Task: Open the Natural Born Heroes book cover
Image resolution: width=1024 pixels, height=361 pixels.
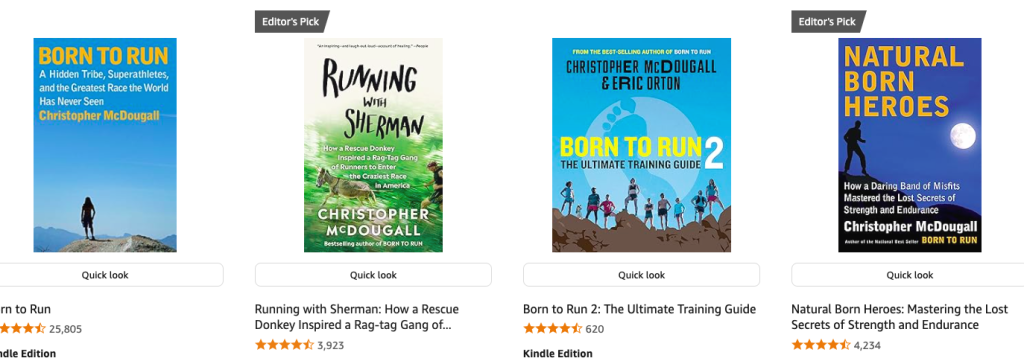Action: pyautogui.click(x=910, y=145)
